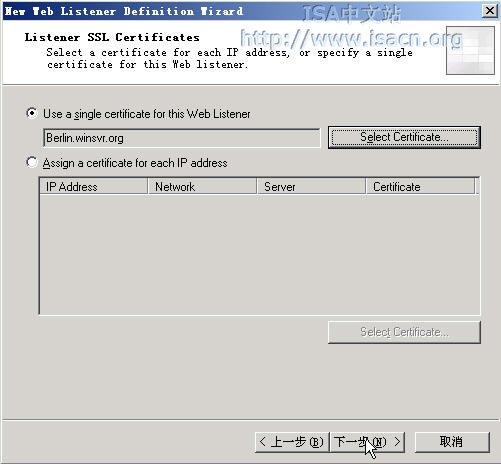Focus the Berlin.winsvr.org certificate field
Image resolution: width=501 pixels, height=464 pixels.
[x=182, y=138]
